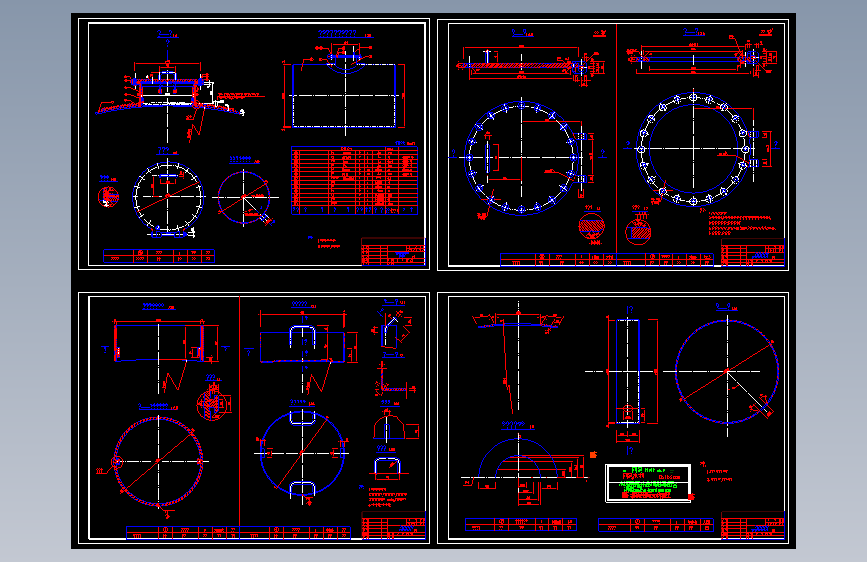
Task: Pick the tall narrow blue rectangle view
Action: (628, 371)
